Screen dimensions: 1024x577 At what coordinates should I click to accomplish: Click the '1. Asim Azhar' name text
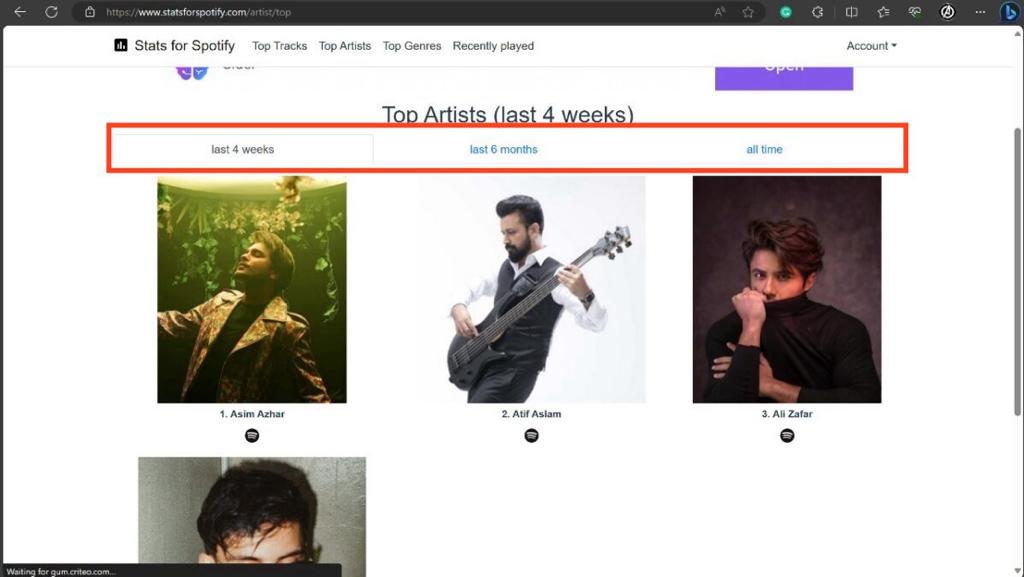click(252, 414)
